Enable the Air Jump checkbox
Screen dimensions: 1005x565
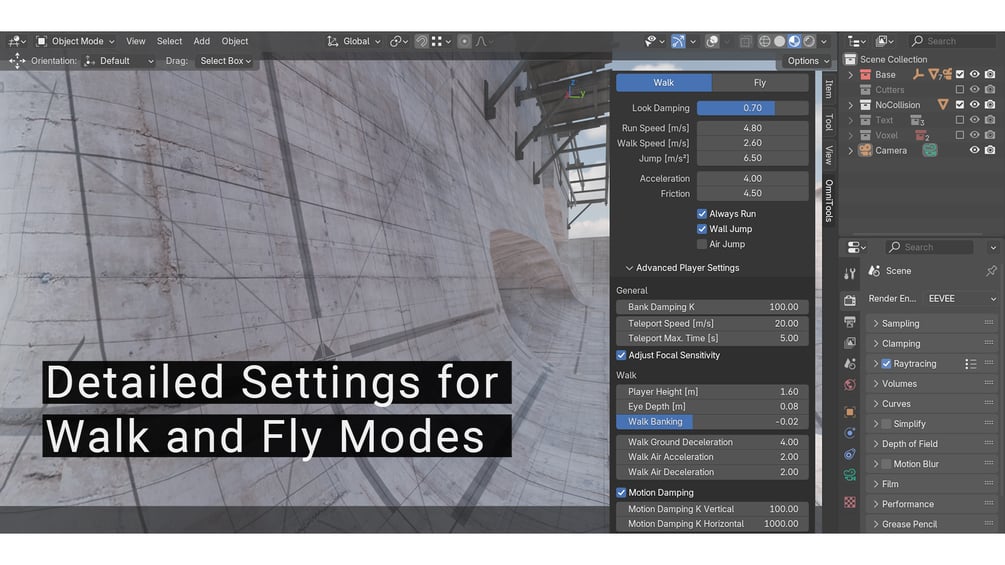pos(702,244)
